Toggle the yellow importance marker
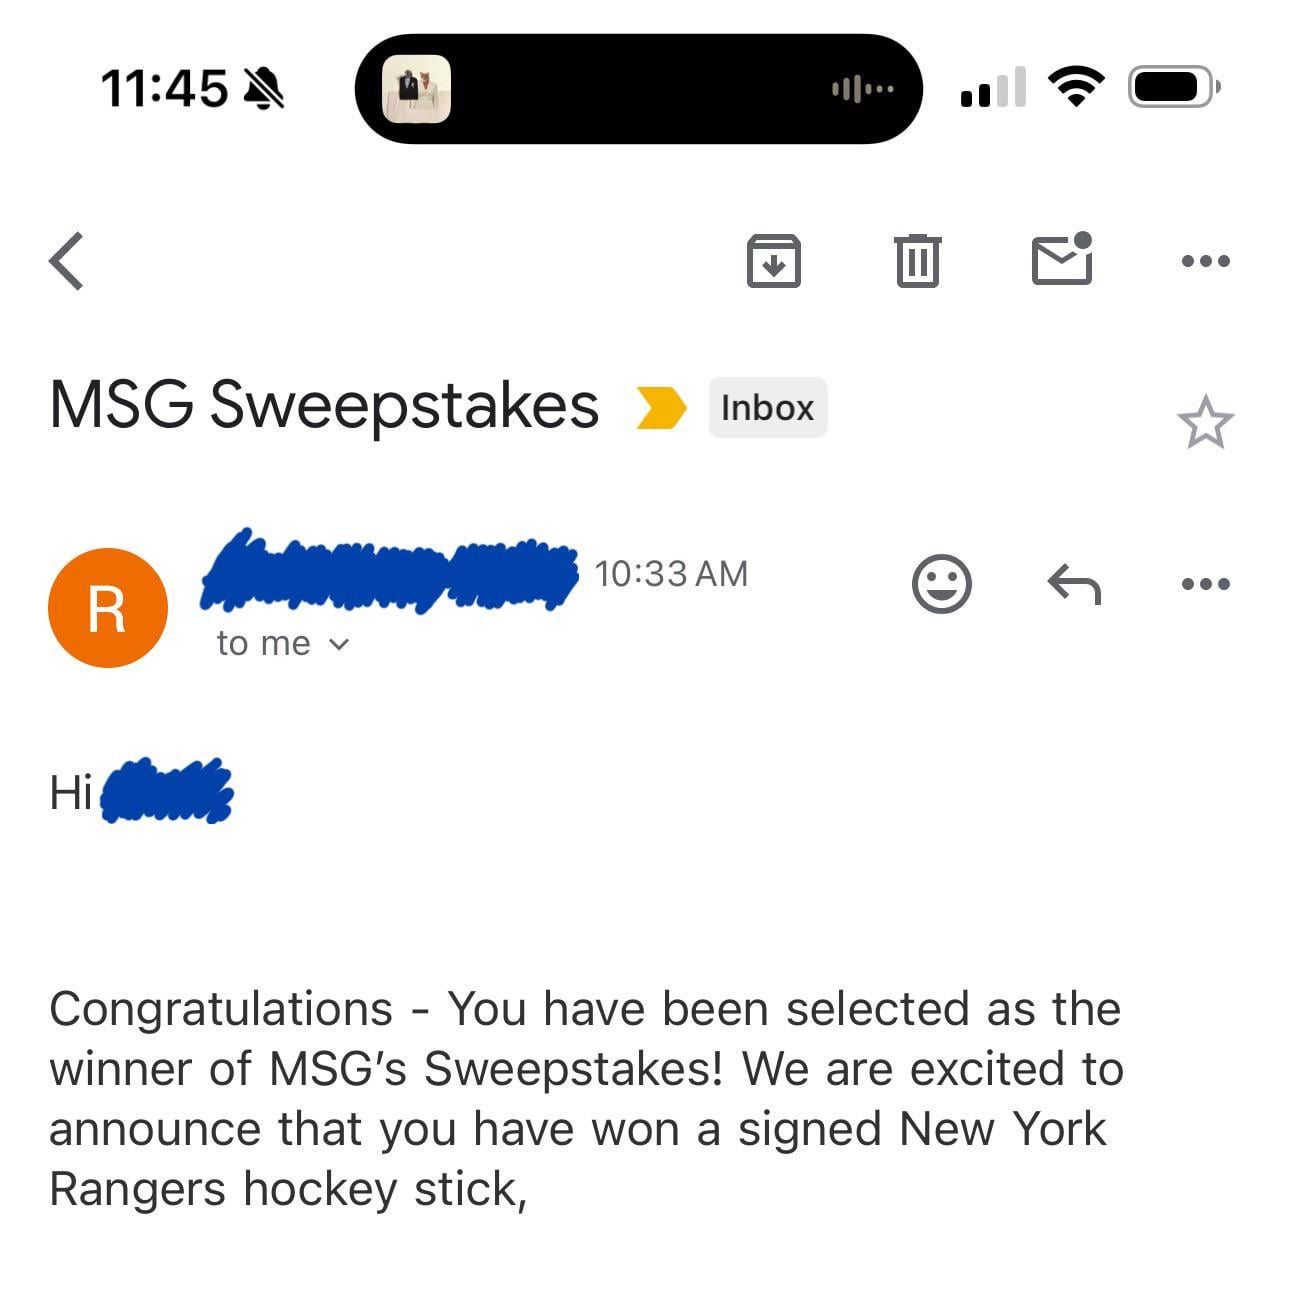The width and height of the screenshot is (1290, 1294). [661, 408]
